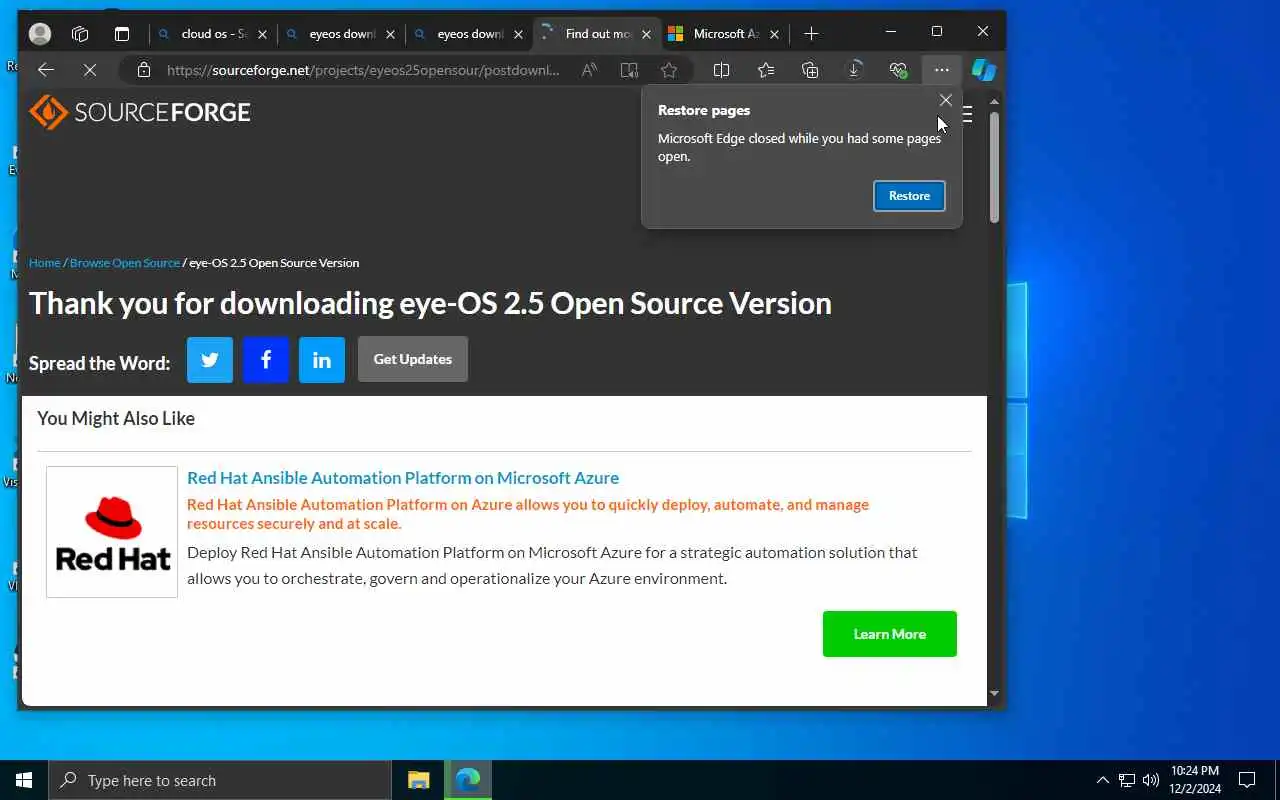Open Collections icon
Viewport: 1280px width, 800px height.
click(x=810, y=70)
